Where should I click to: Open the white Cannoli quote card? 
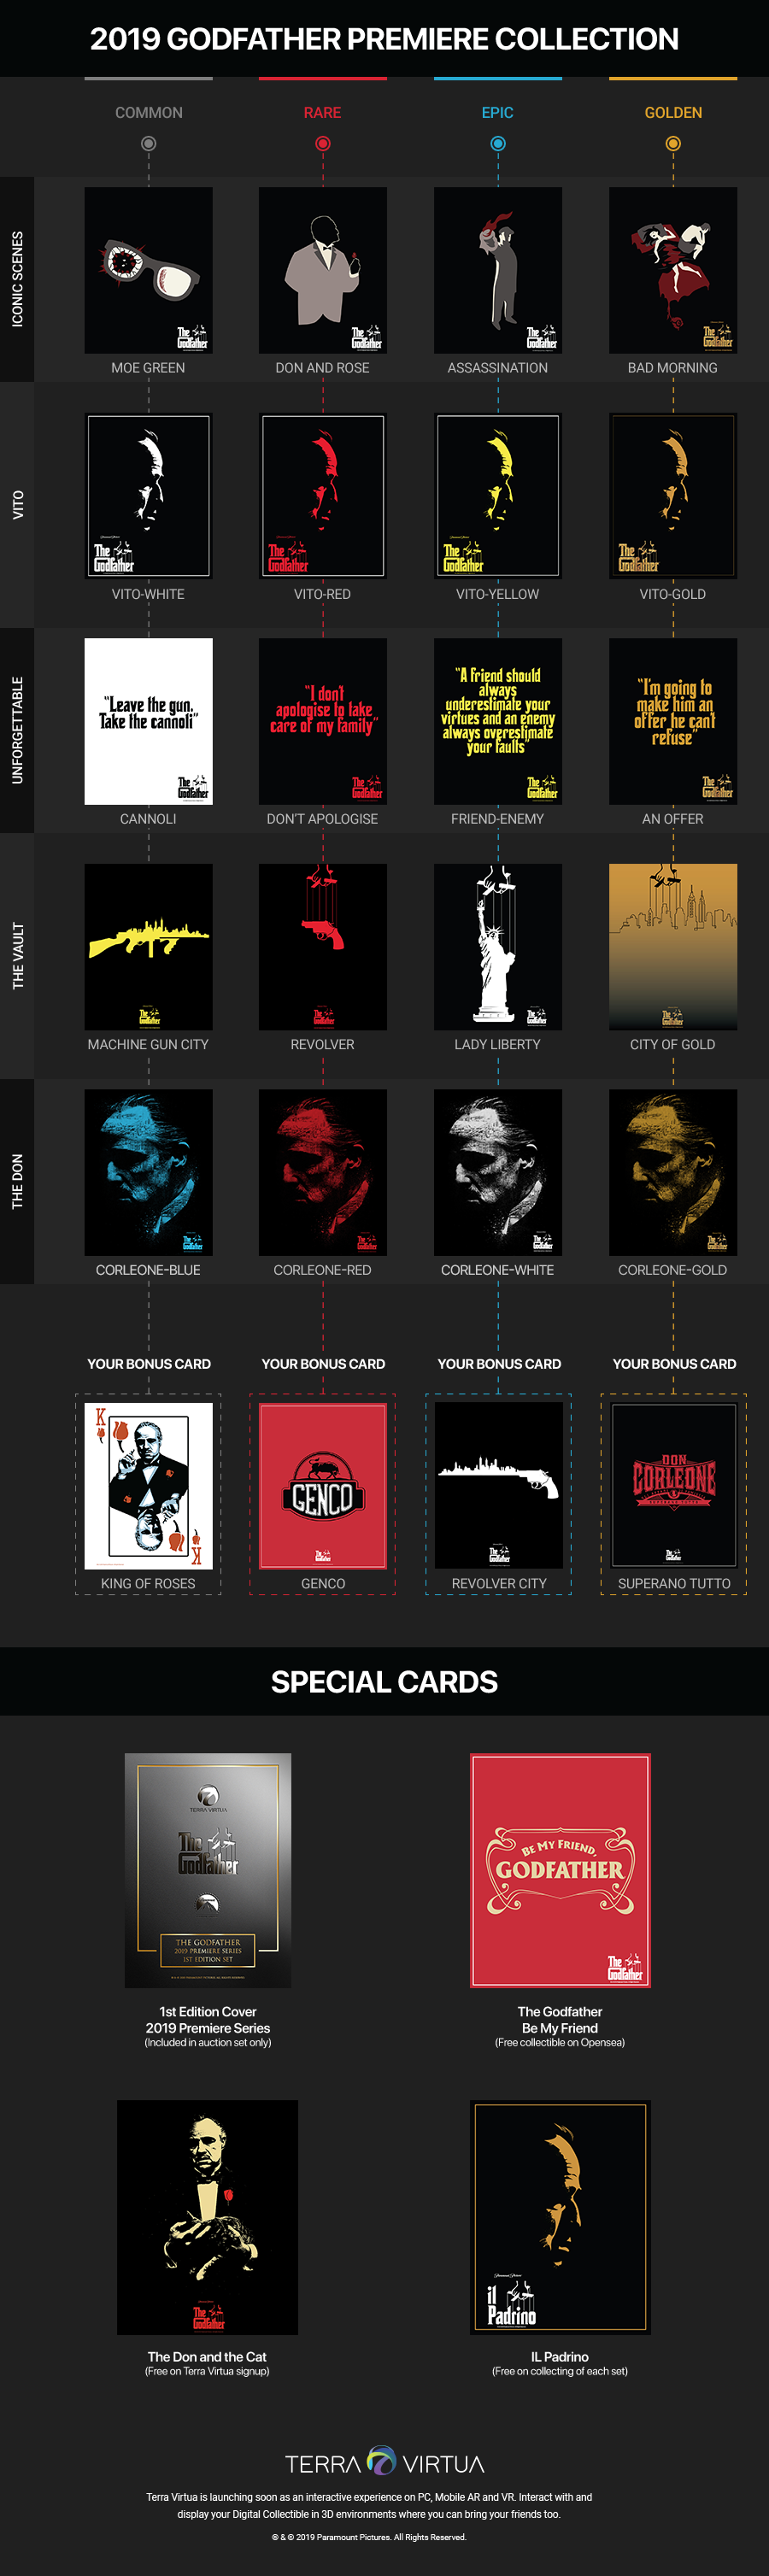tap(149, 721)
